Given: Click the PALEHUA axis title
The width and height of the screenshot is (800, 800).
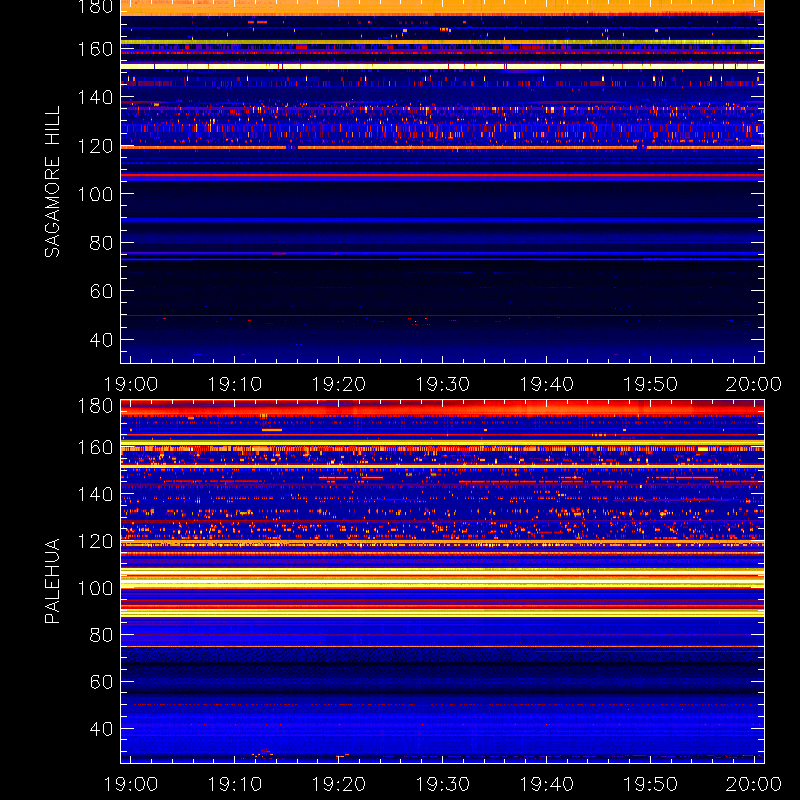Looking at the screenshot, I should click(x=52, y=581).
